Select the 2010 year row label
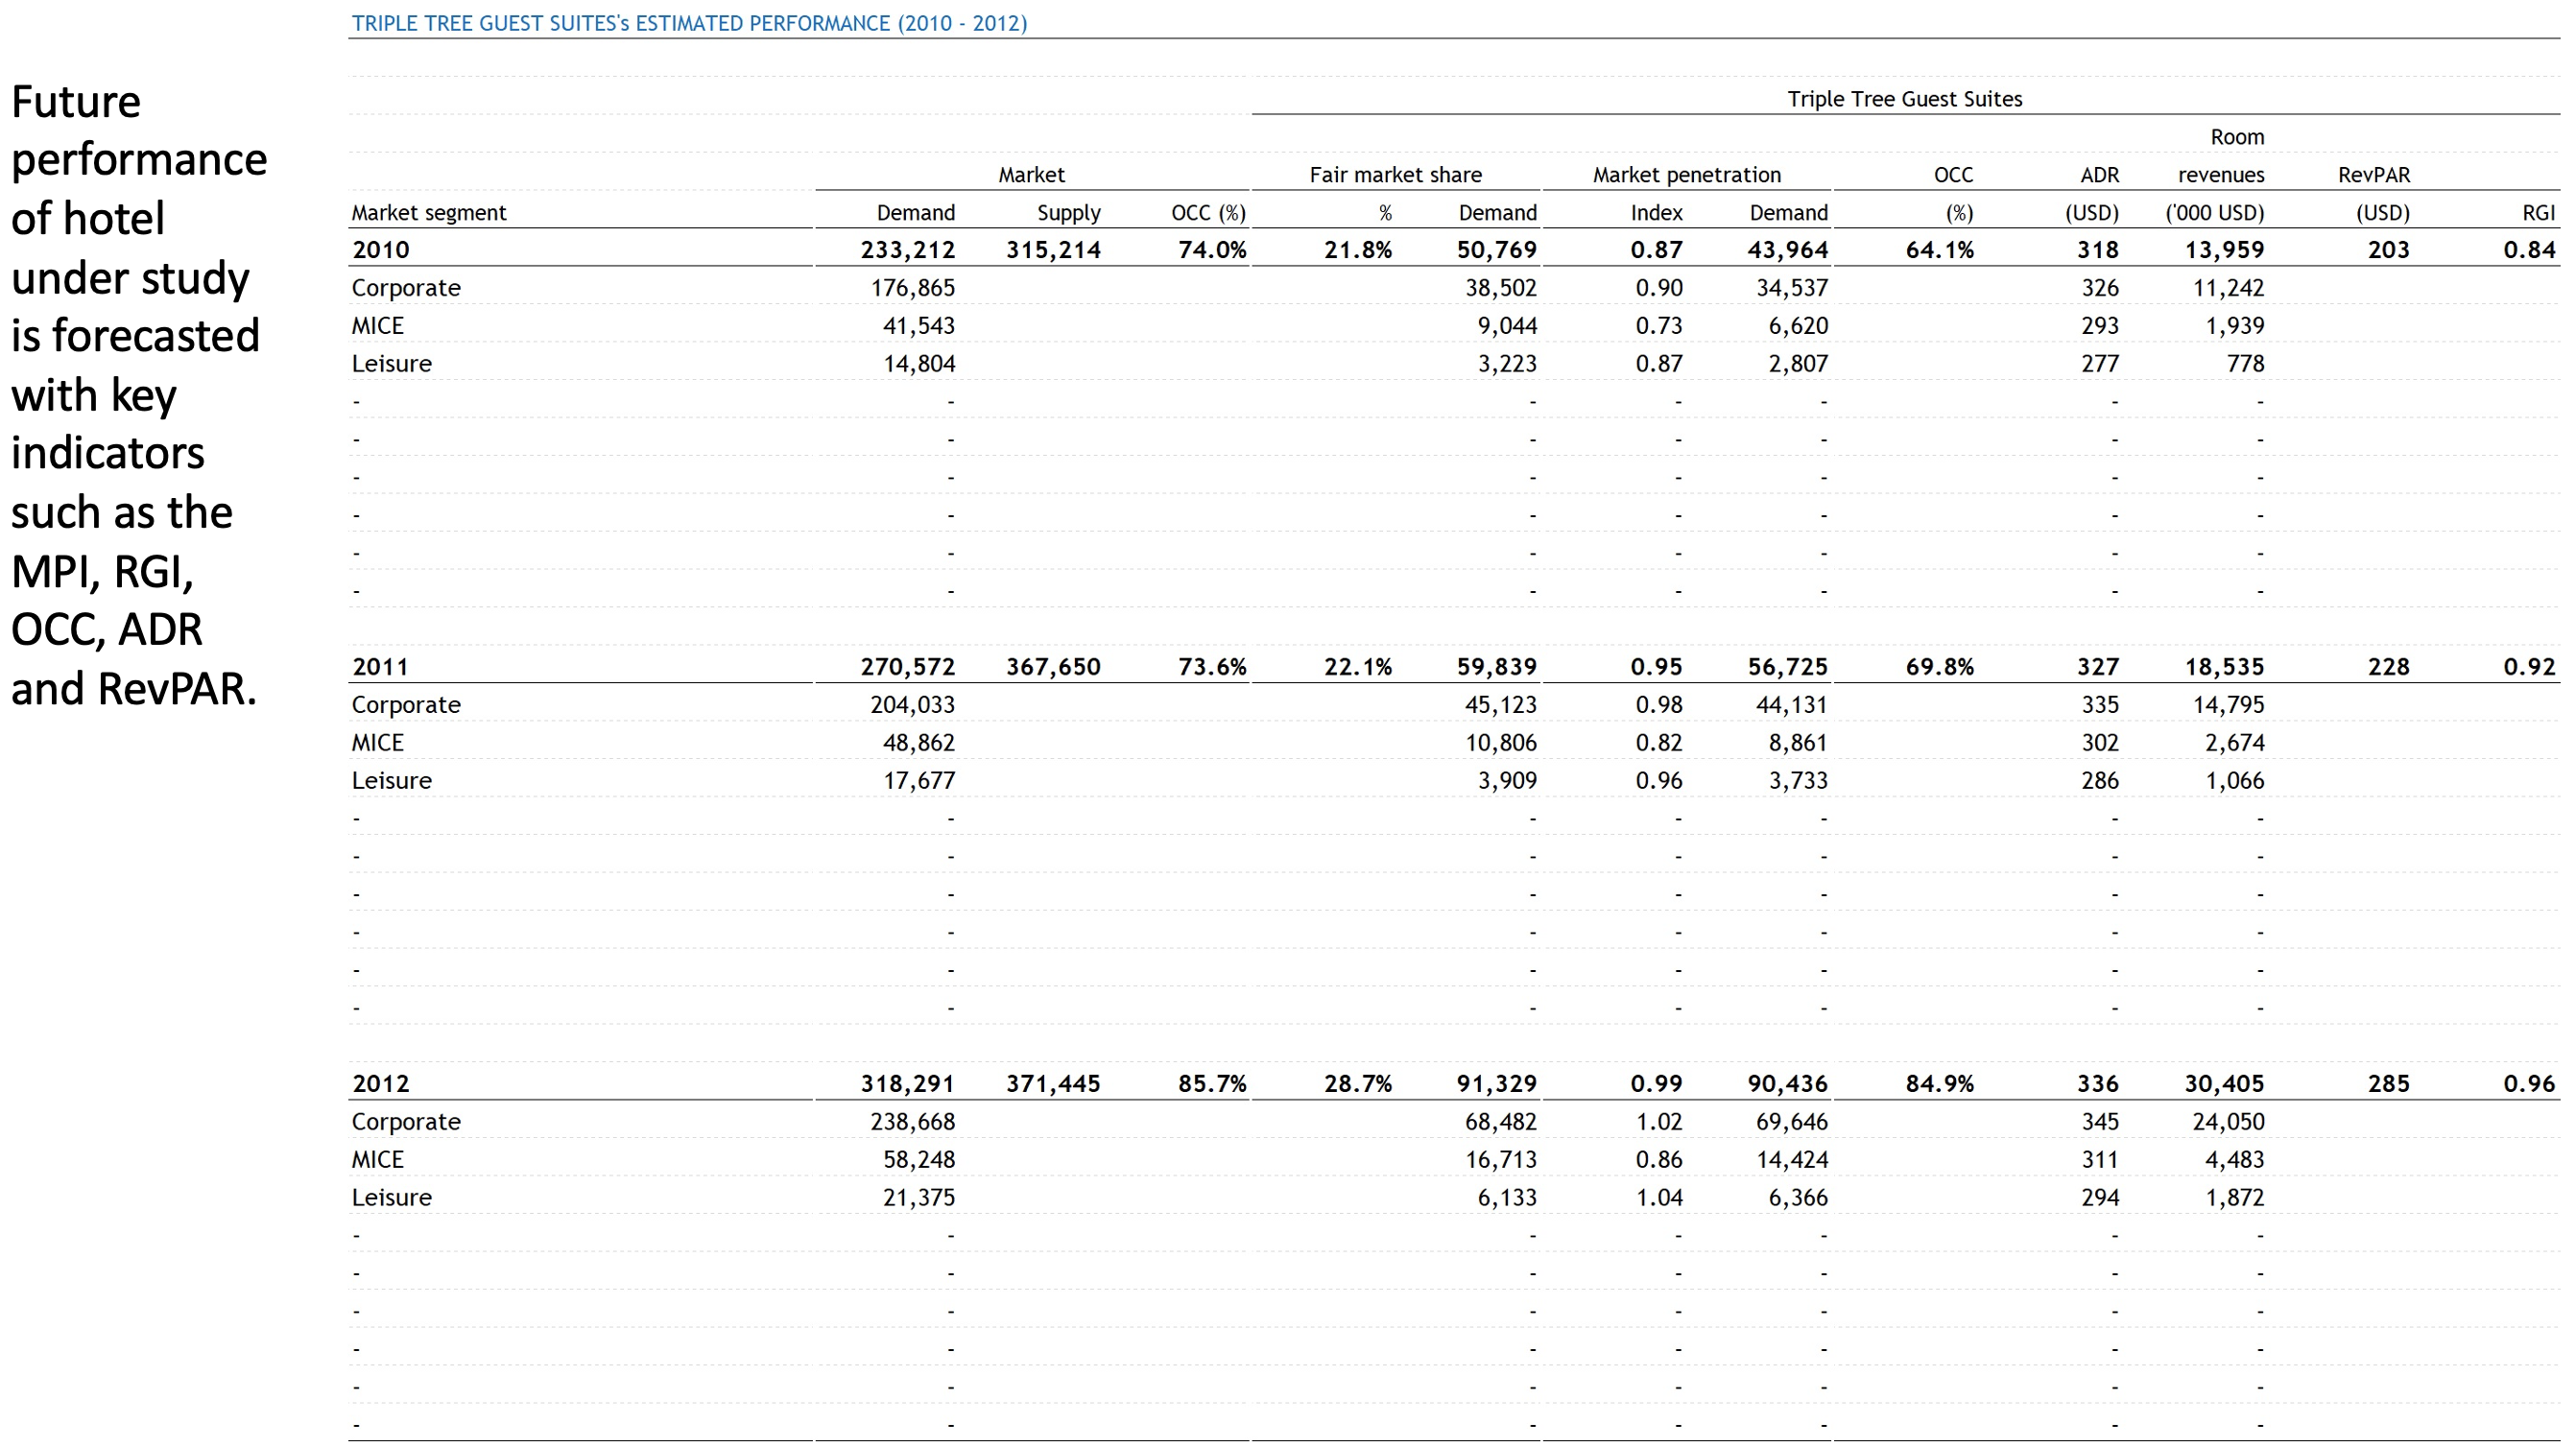2576x1447 pixels. point(380,250)
